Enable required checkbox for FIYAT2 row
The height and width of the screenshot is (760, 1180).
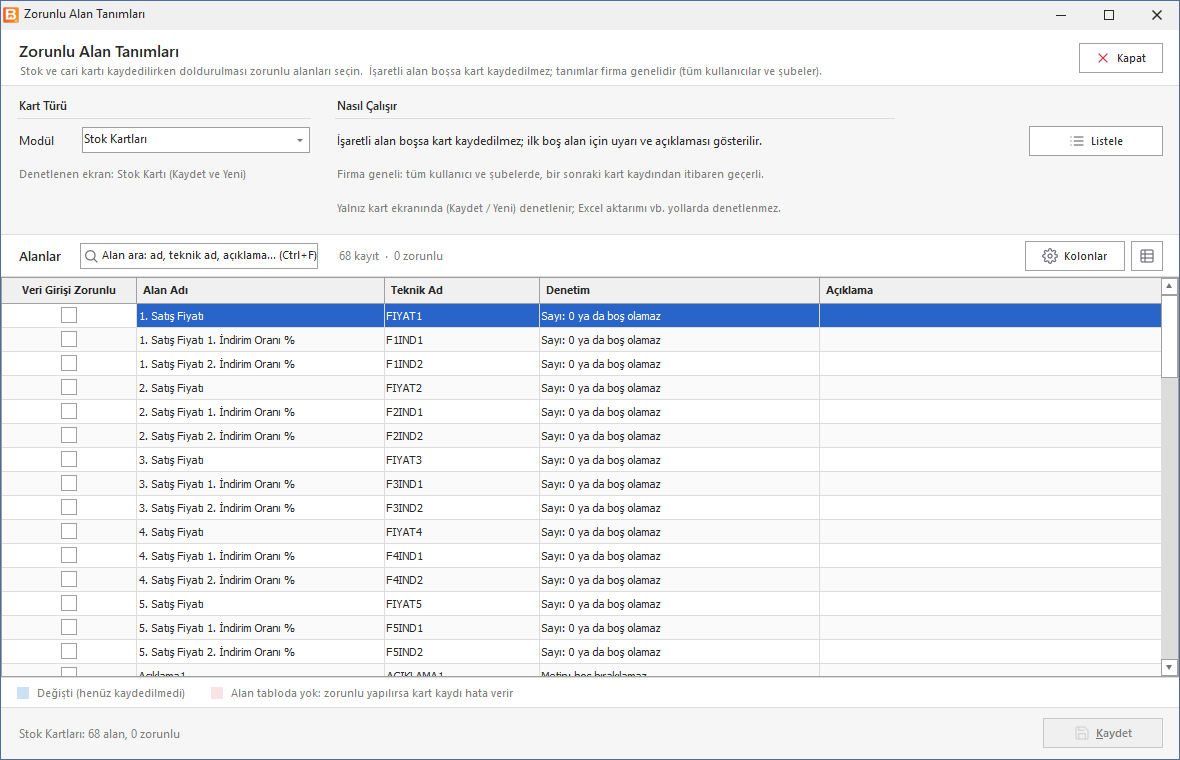[x=69, y=388]
